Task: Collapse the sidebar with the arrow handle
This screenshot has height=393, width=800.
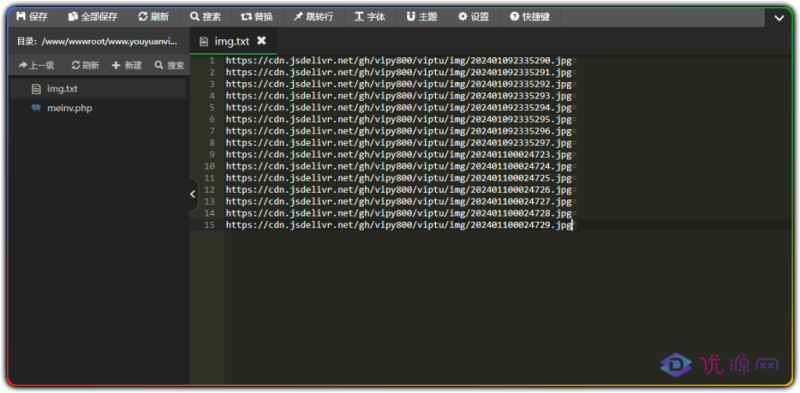Action: tap(193, 194)
